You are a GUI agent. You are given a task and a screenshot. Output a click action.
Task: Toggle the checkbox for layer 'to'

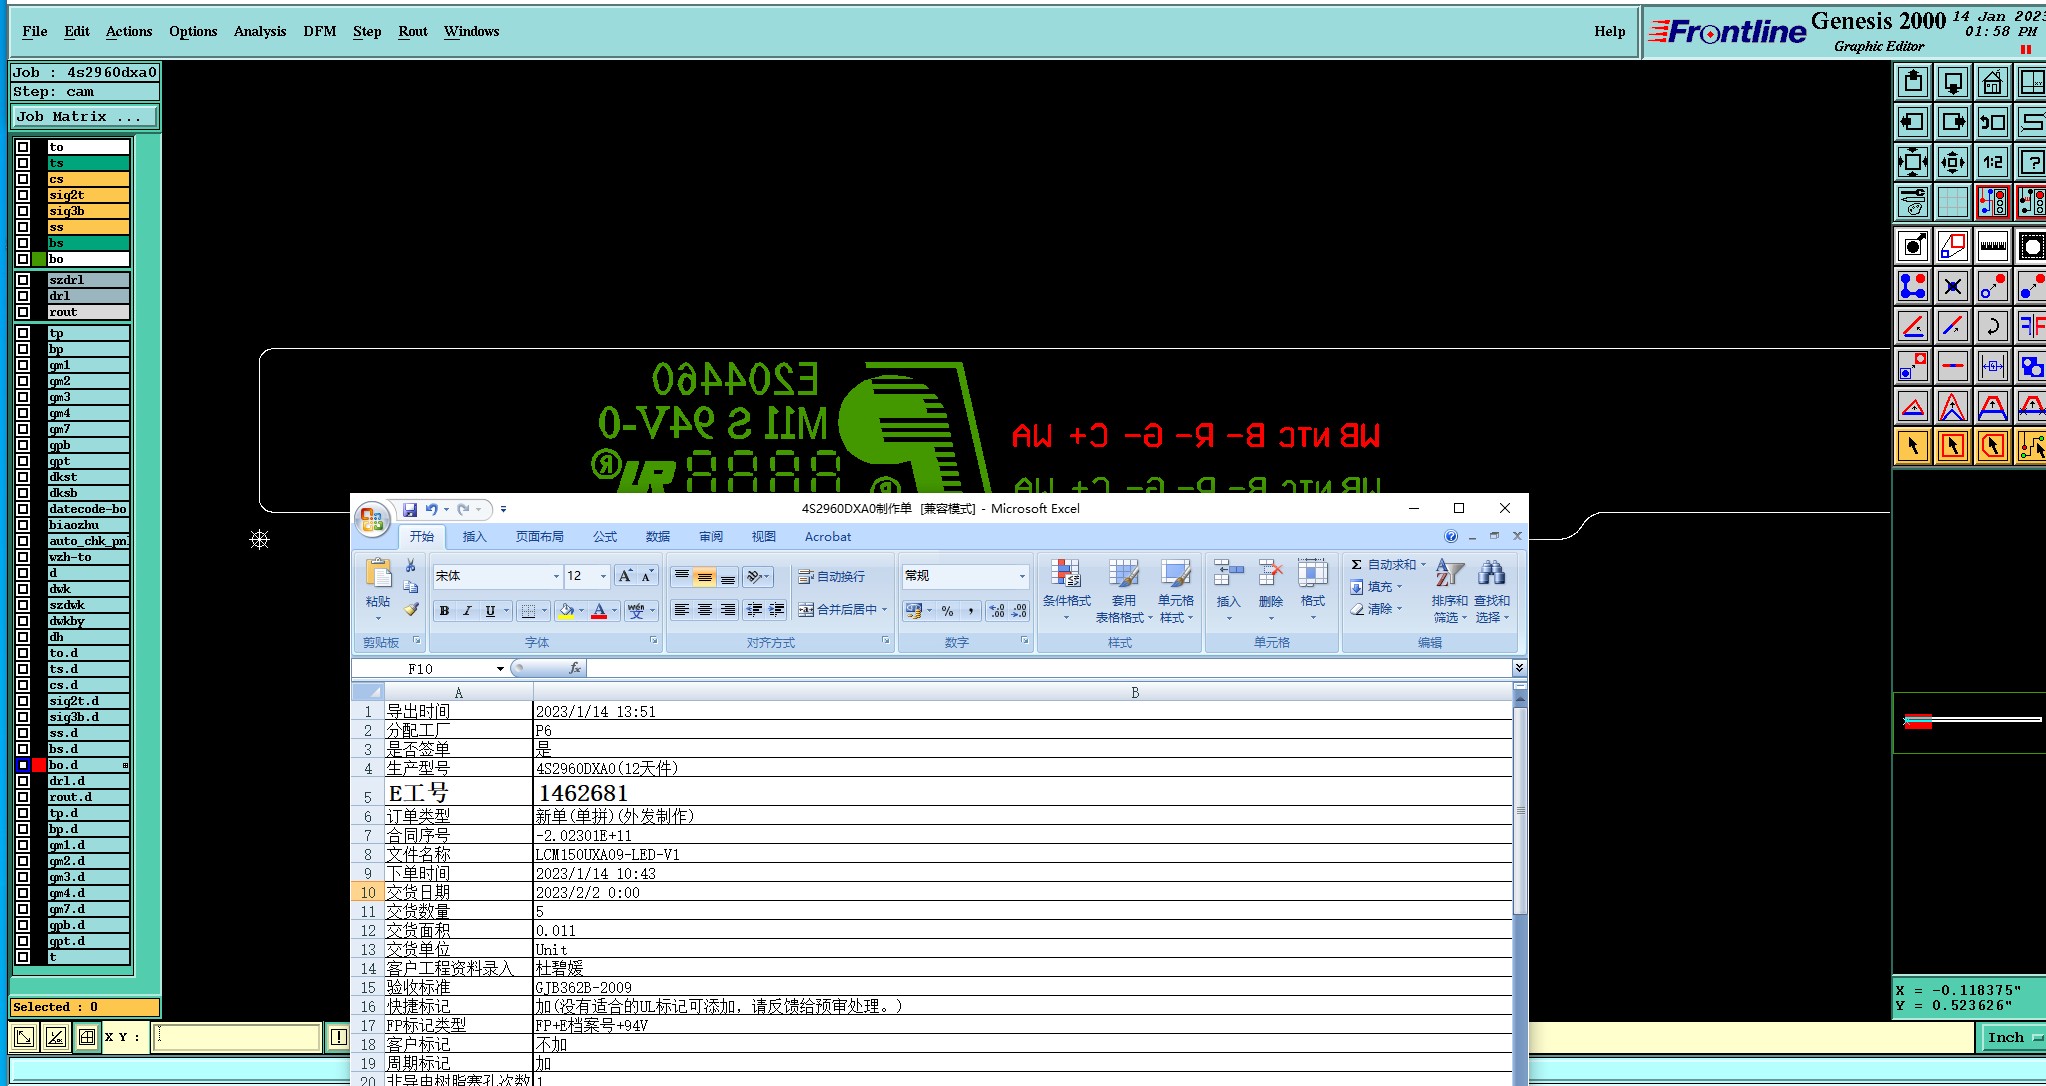tap(23, 147)
